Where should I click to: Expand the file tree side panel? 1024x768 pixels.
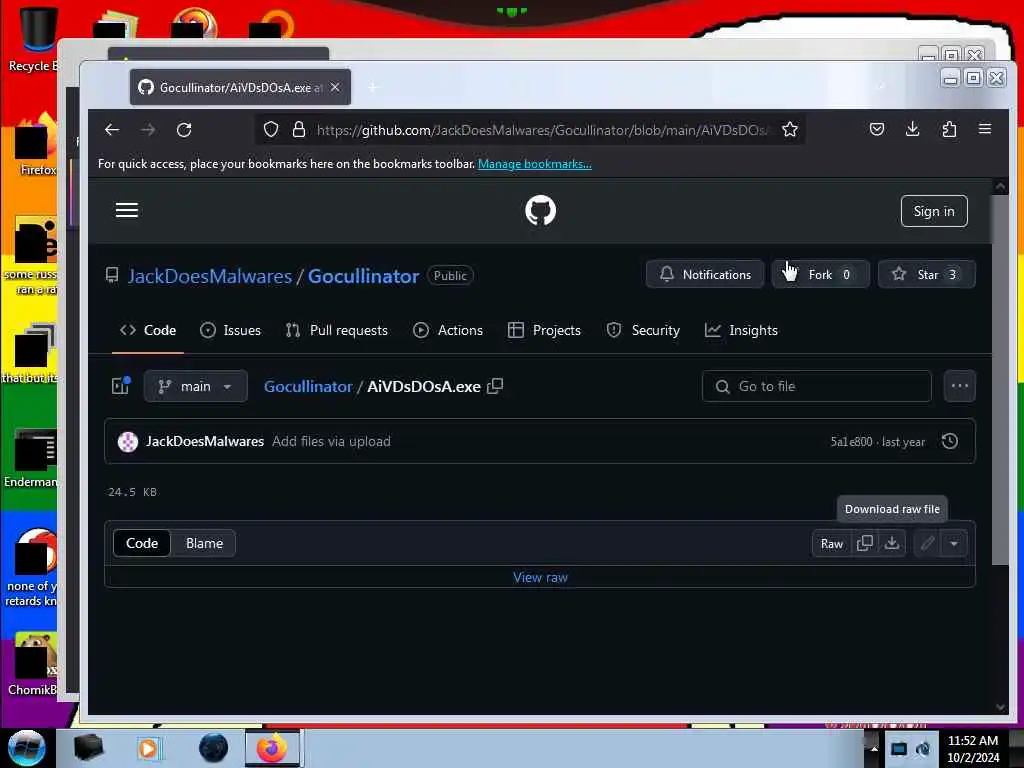[121, 386]
